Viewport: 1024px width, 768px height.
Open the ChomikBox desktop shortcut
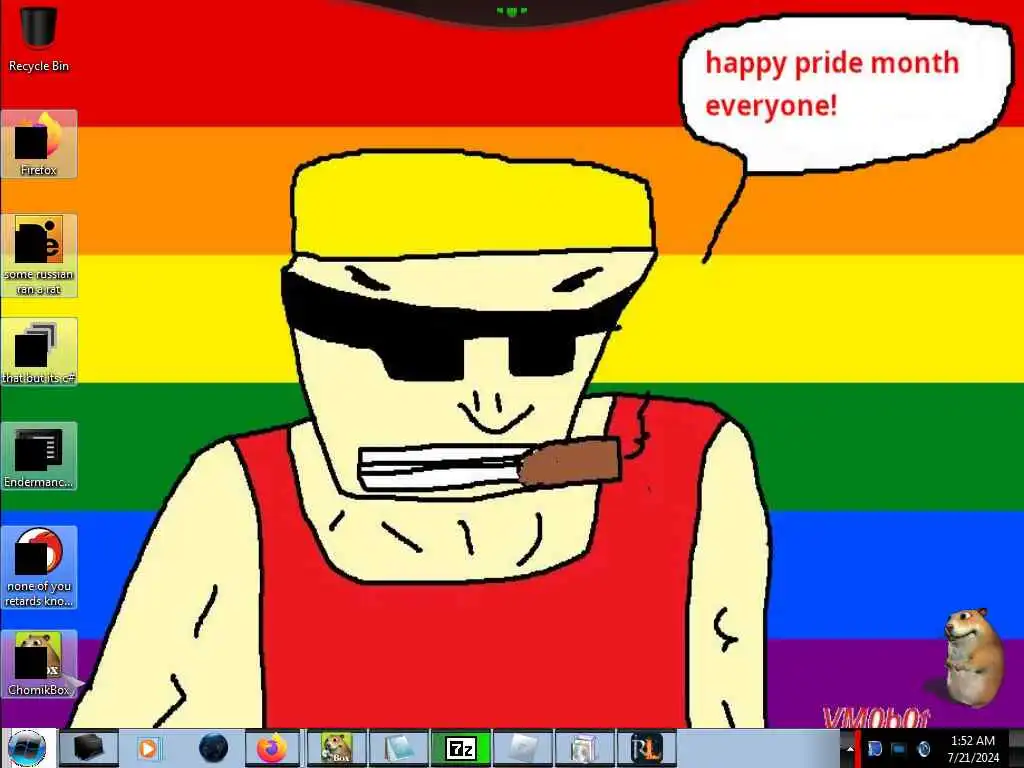tap(39, 664)
